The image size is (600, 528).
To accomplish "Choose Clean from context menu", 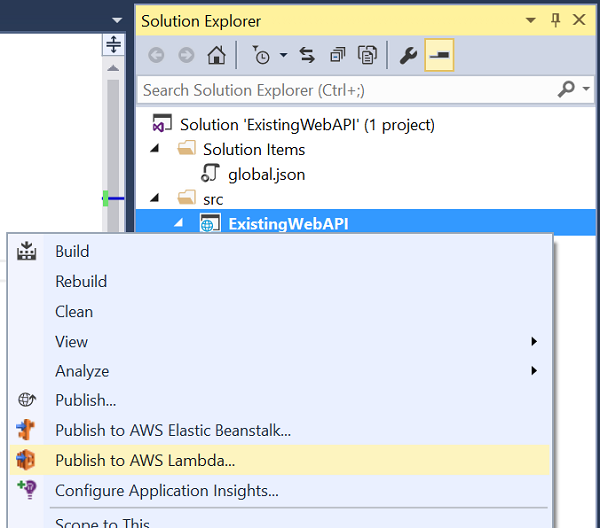I will point(279,311).
